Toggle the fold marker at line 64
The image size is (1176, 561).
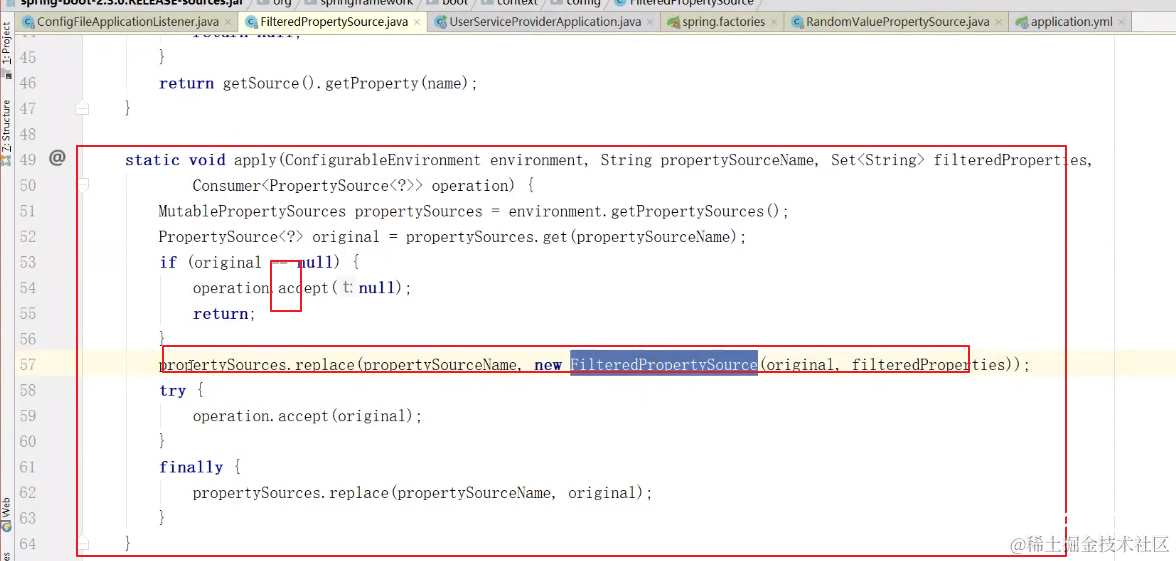[82, 542]
